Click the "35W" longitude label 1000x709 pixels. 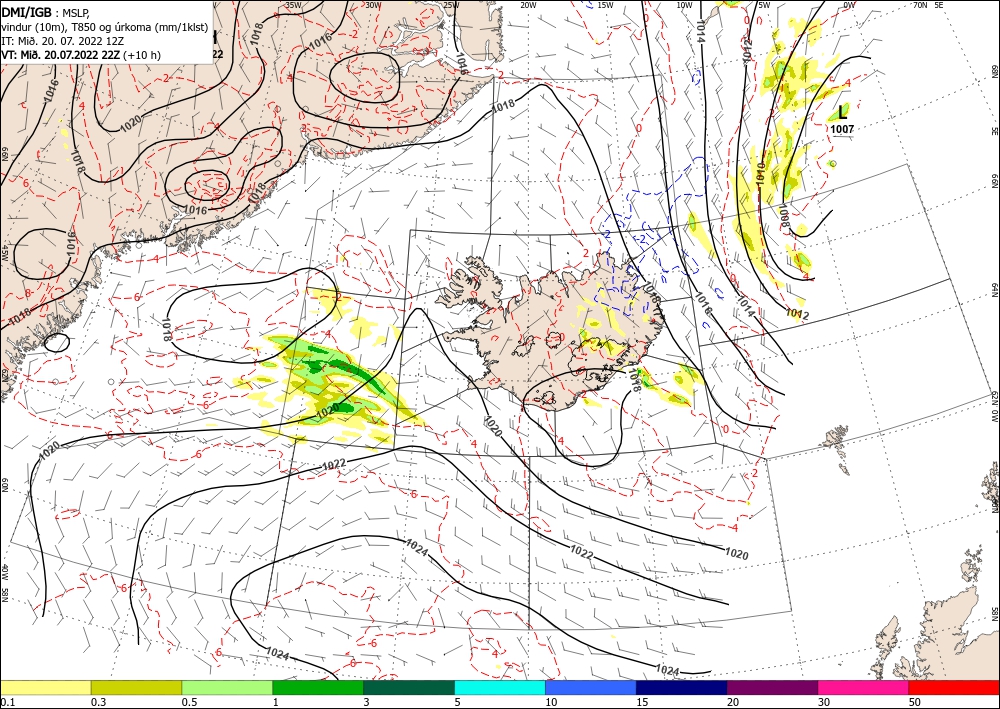tap(293, 5)
